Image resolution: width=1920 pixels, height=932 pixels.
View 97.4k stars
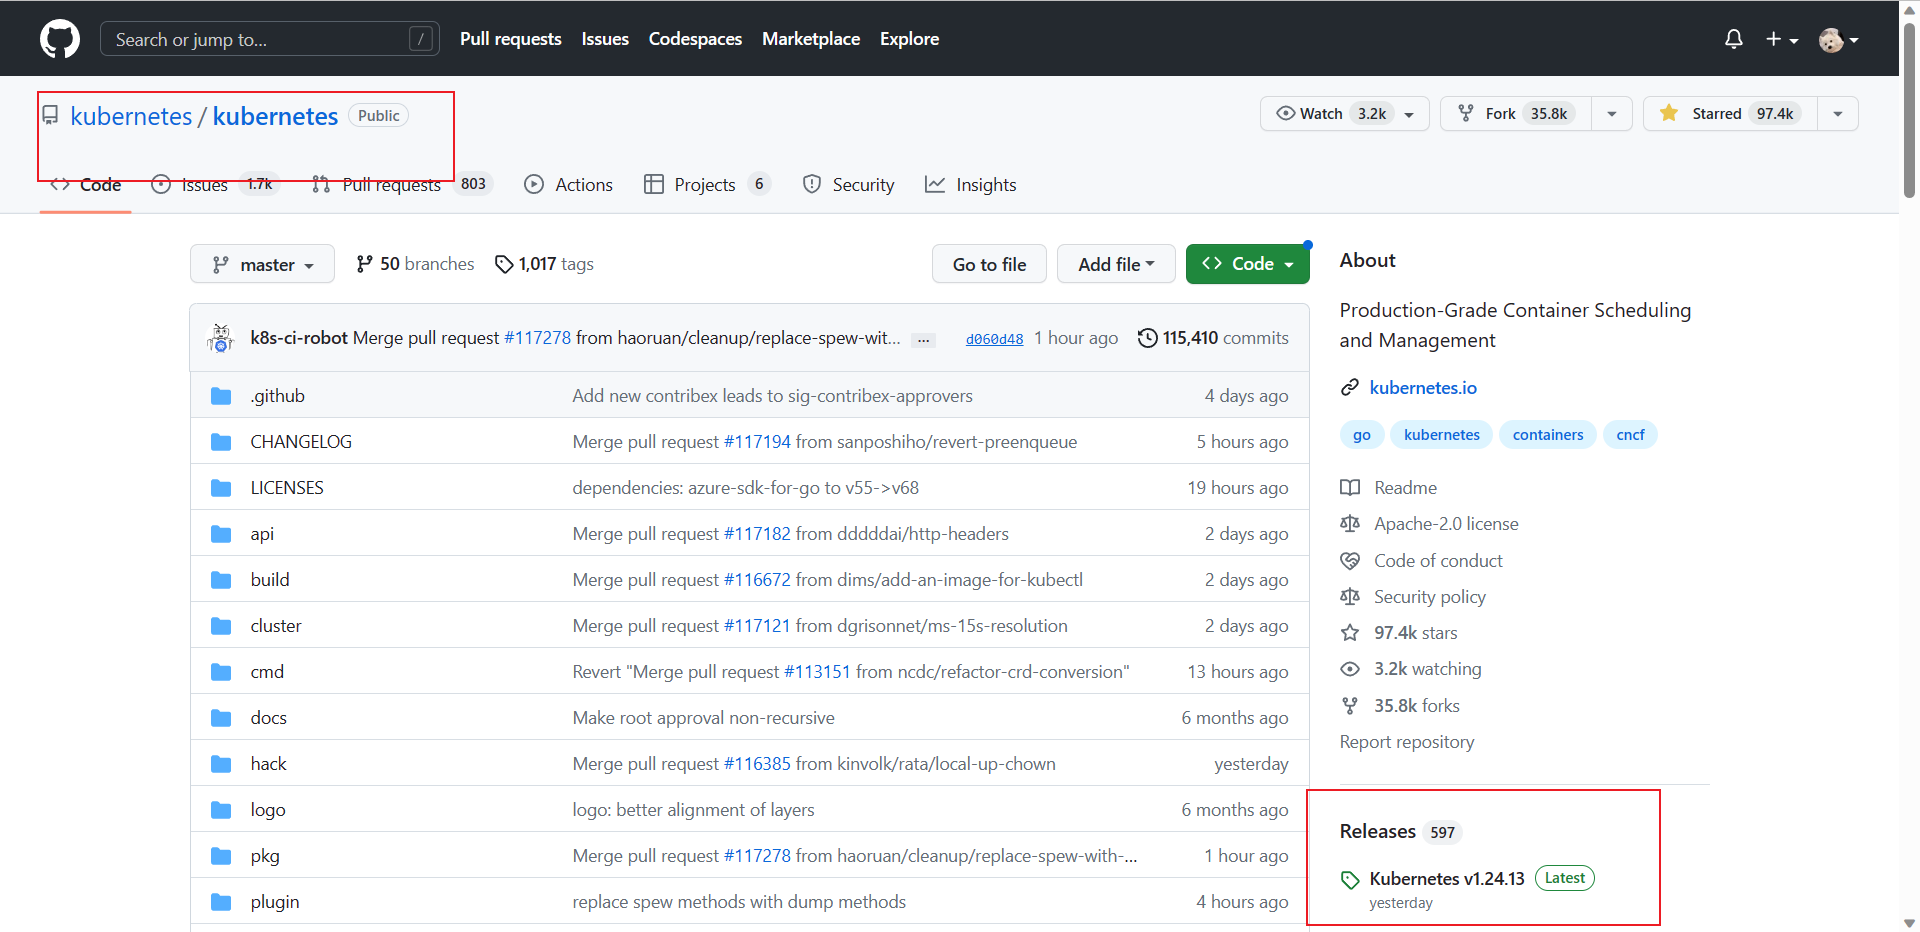1399,633
